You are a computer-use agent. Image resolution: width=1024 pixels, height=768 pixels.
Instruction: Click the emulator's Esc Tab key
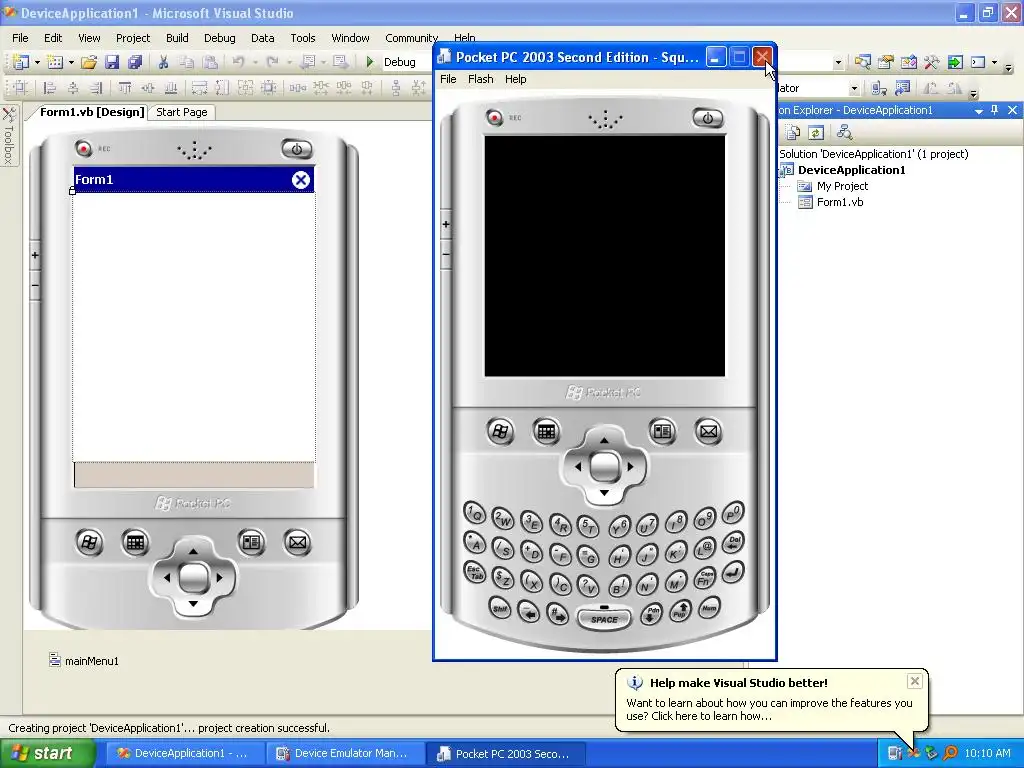[475, 573]
